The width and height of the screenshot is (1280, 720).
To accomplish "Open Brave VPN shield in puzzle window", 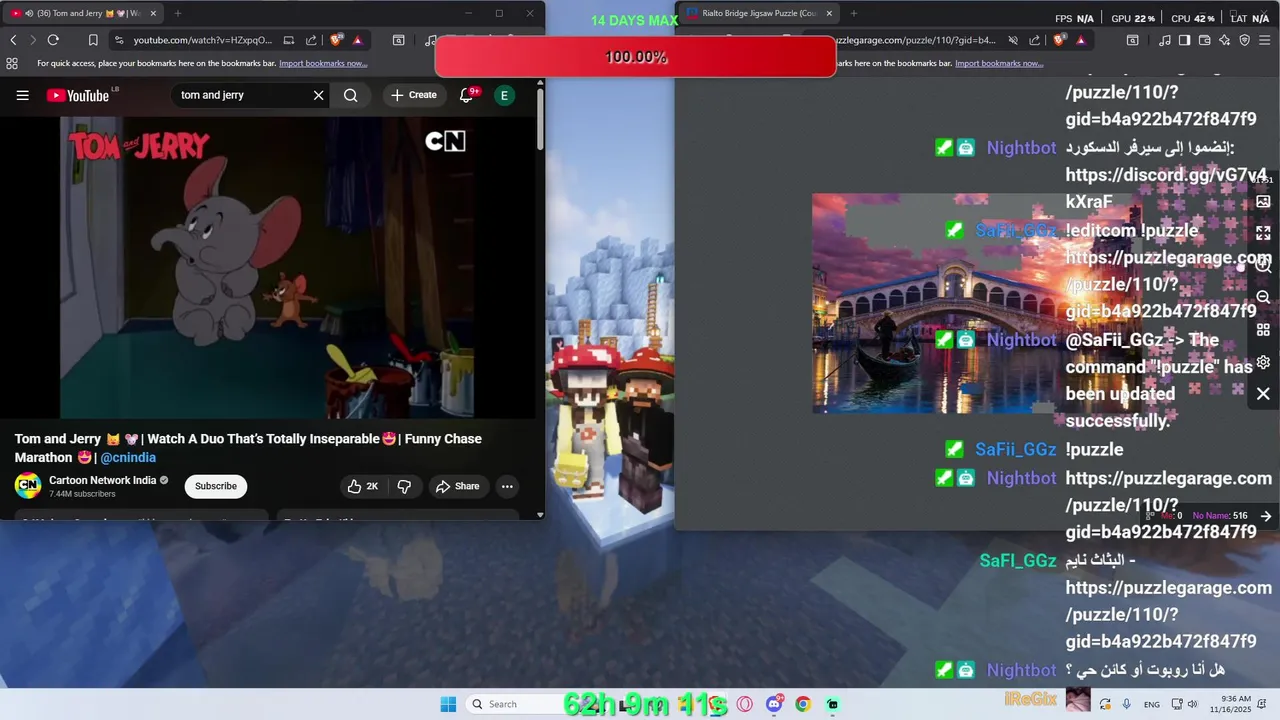I will click(x=1245, y=40).
